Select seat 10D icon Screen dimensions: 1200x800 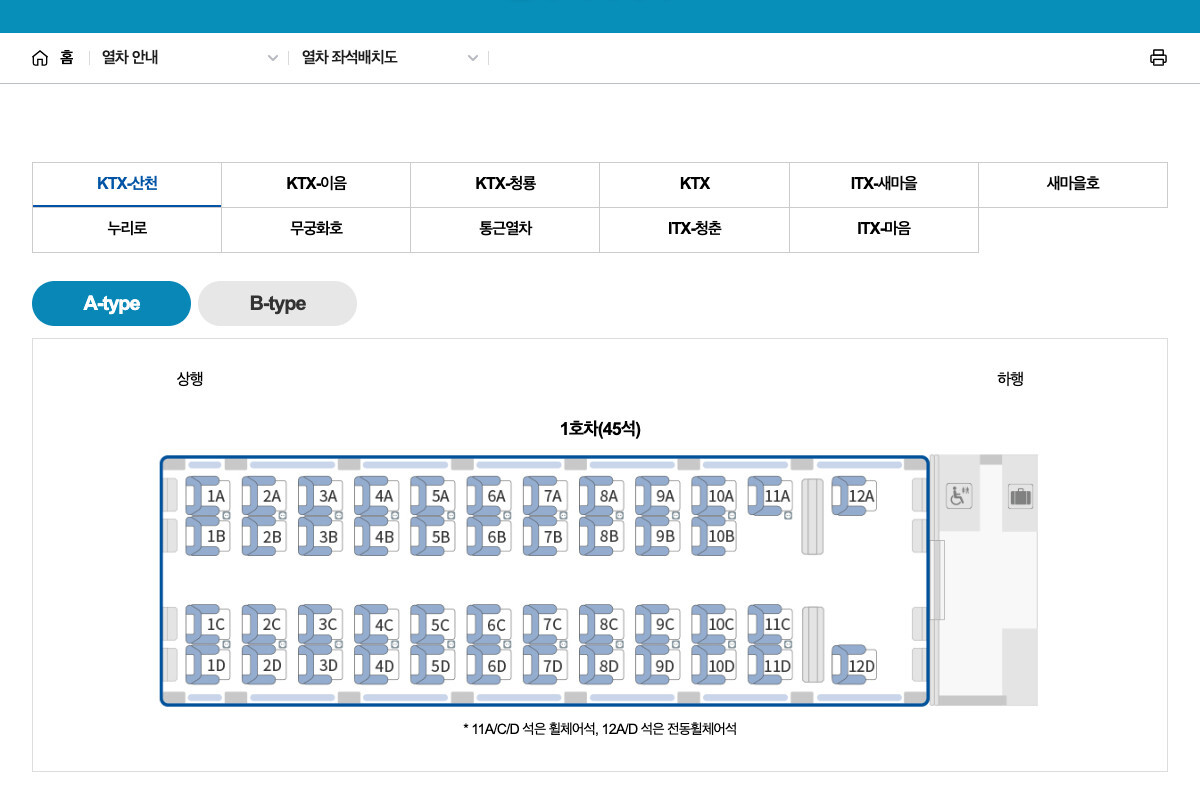point(713,664)
